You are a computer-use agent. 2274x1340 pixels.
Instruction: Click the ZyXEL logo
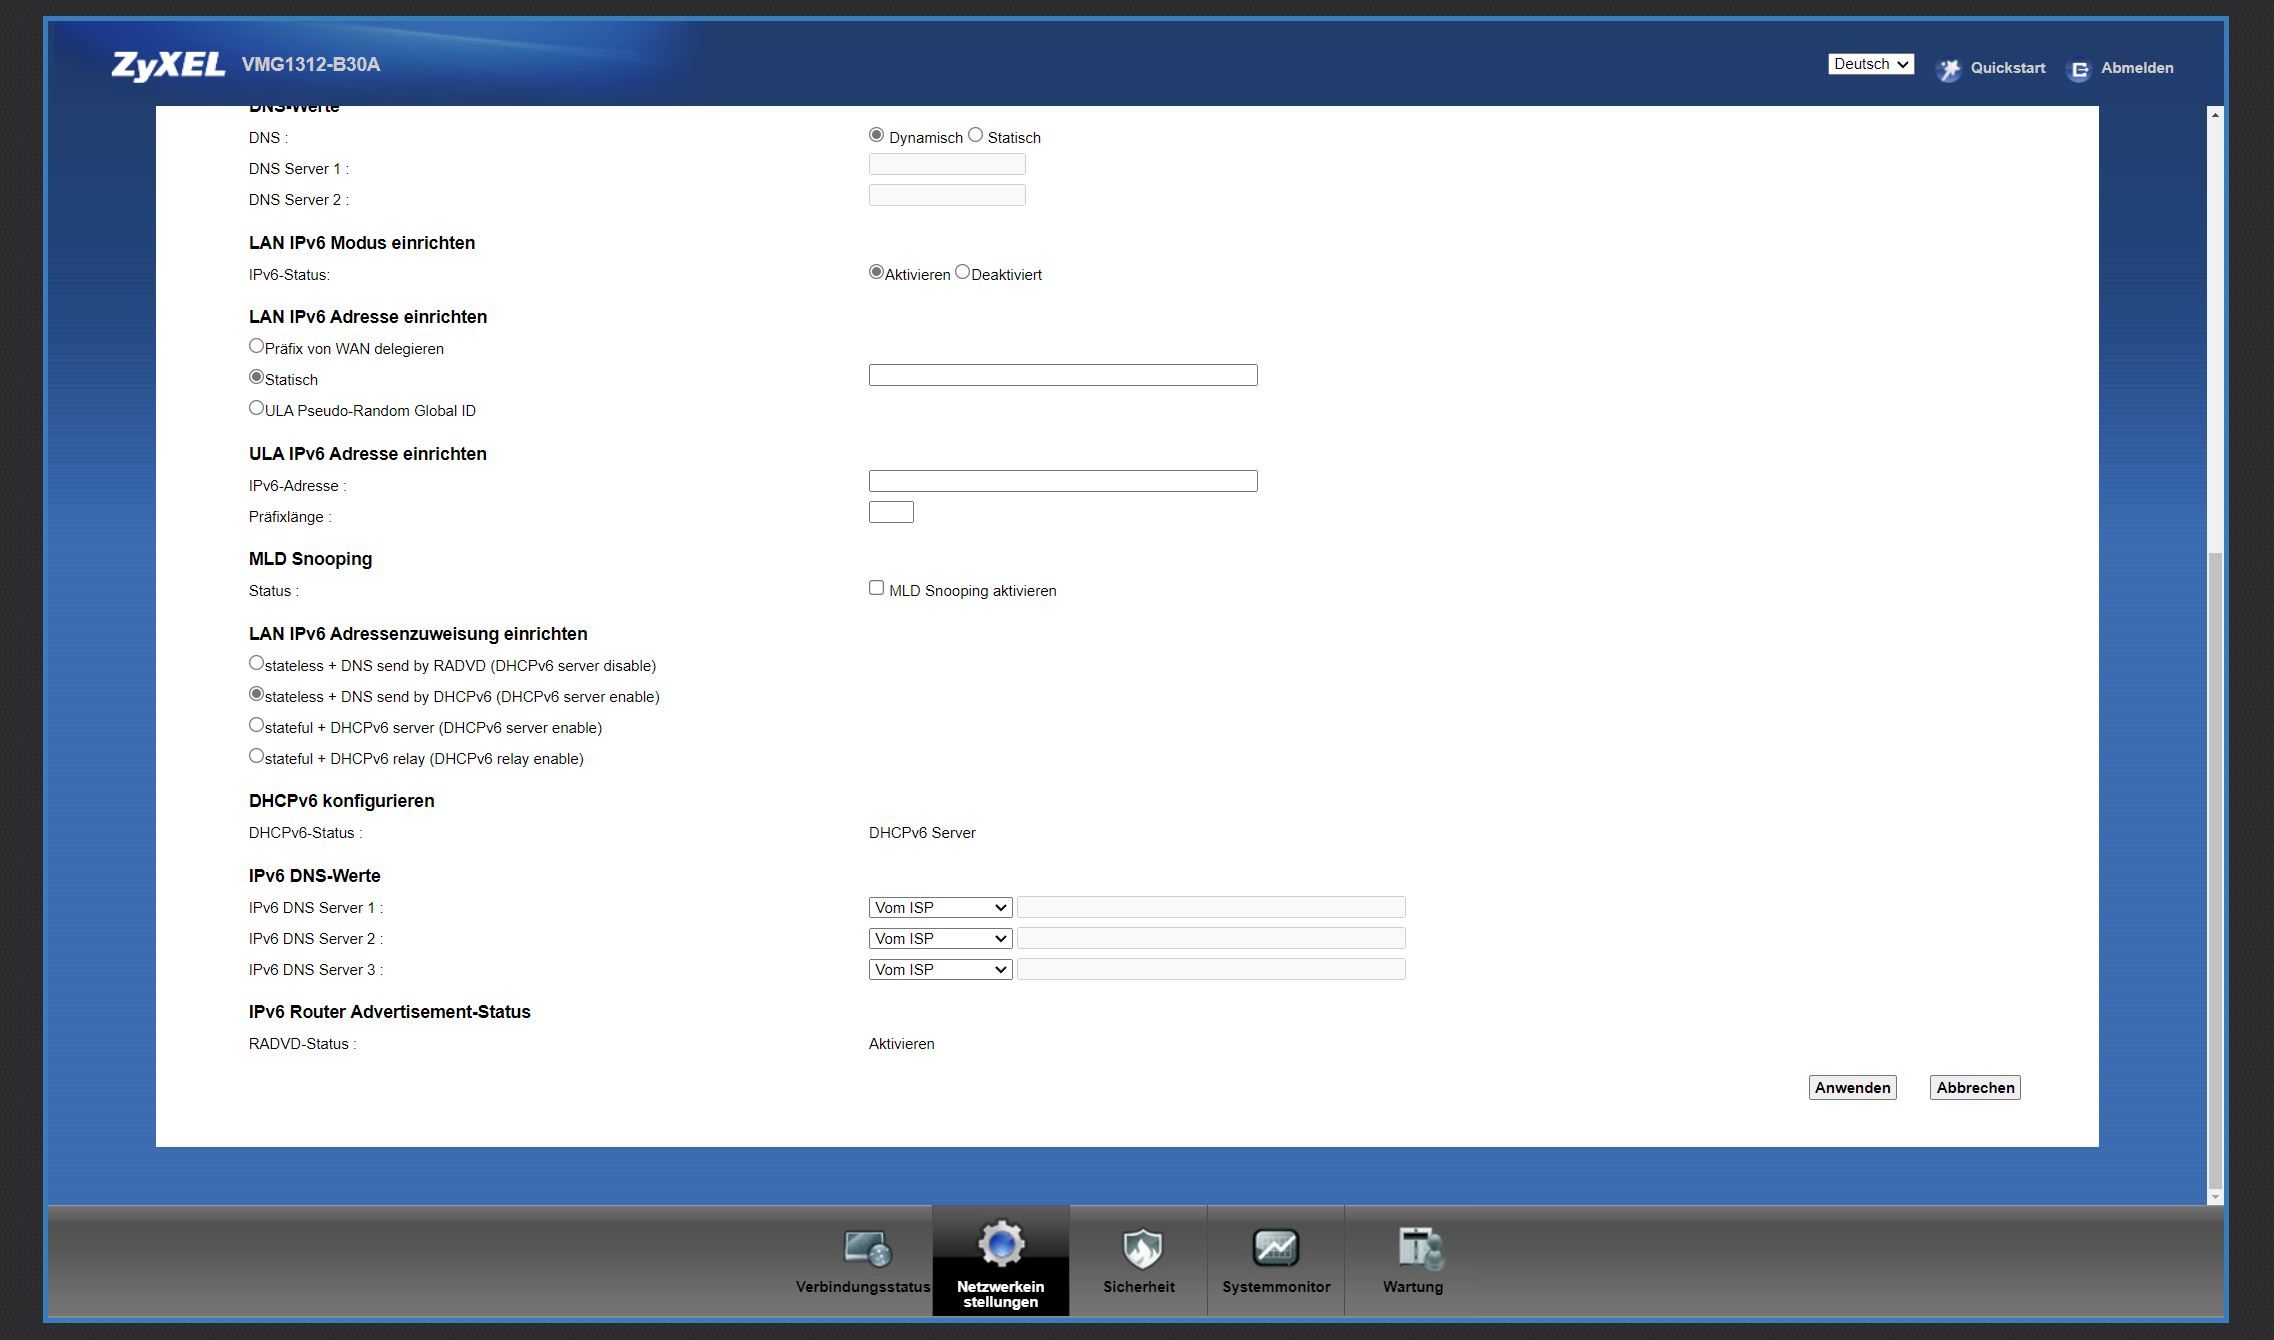tap(168, 65)
